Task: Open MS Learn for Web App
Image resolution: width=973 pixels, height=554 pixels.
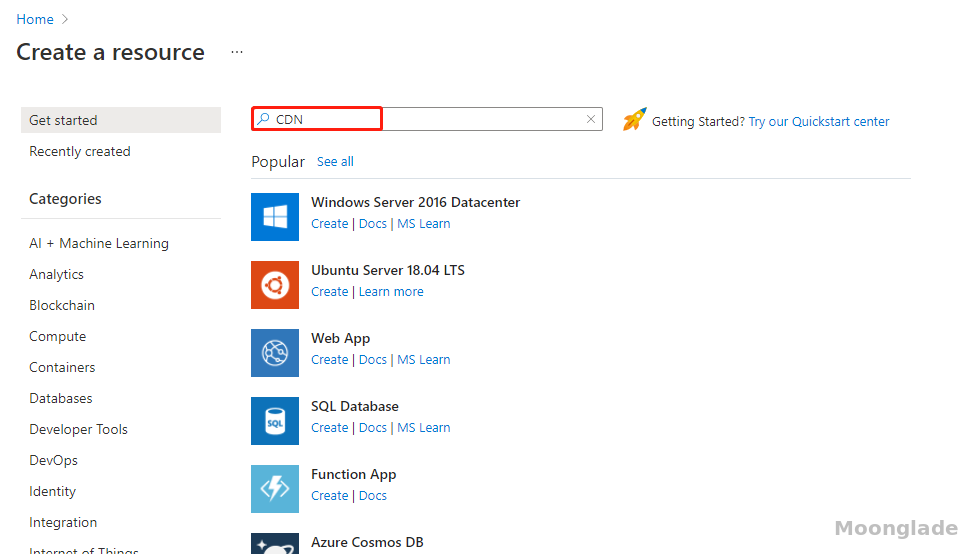Action: [x=424, y=360]
